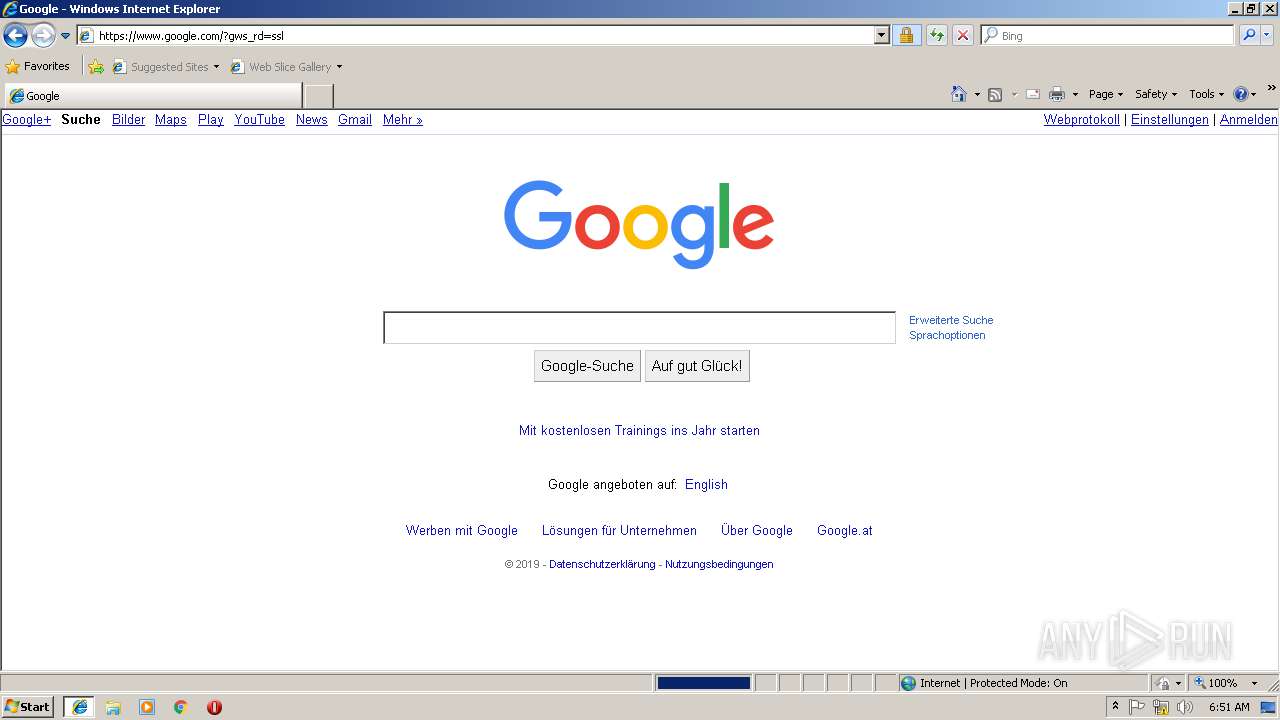
Task: Switch Google to English
Action: coord(706,485)
